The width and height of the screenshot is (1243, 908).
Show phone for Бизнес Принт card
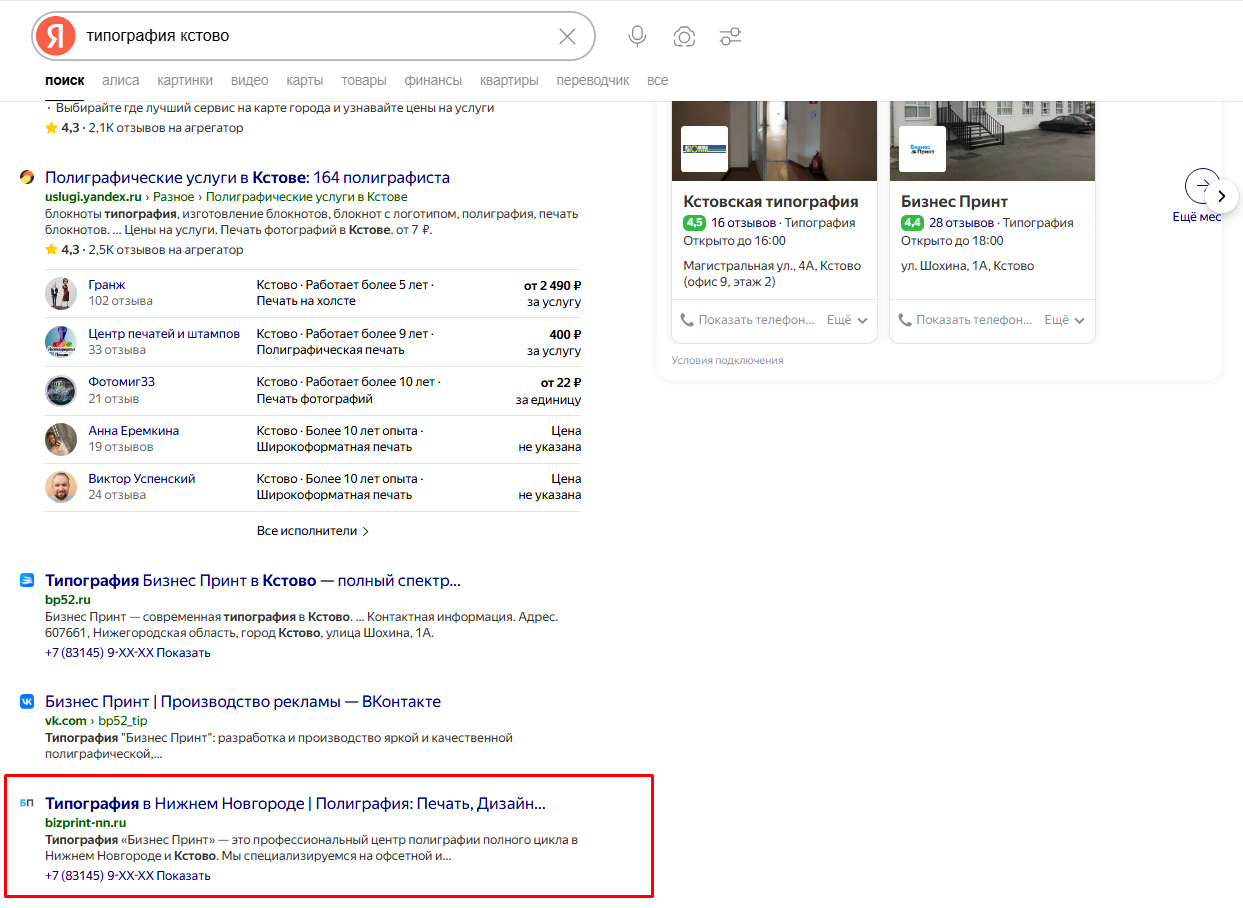pos(966,320)
